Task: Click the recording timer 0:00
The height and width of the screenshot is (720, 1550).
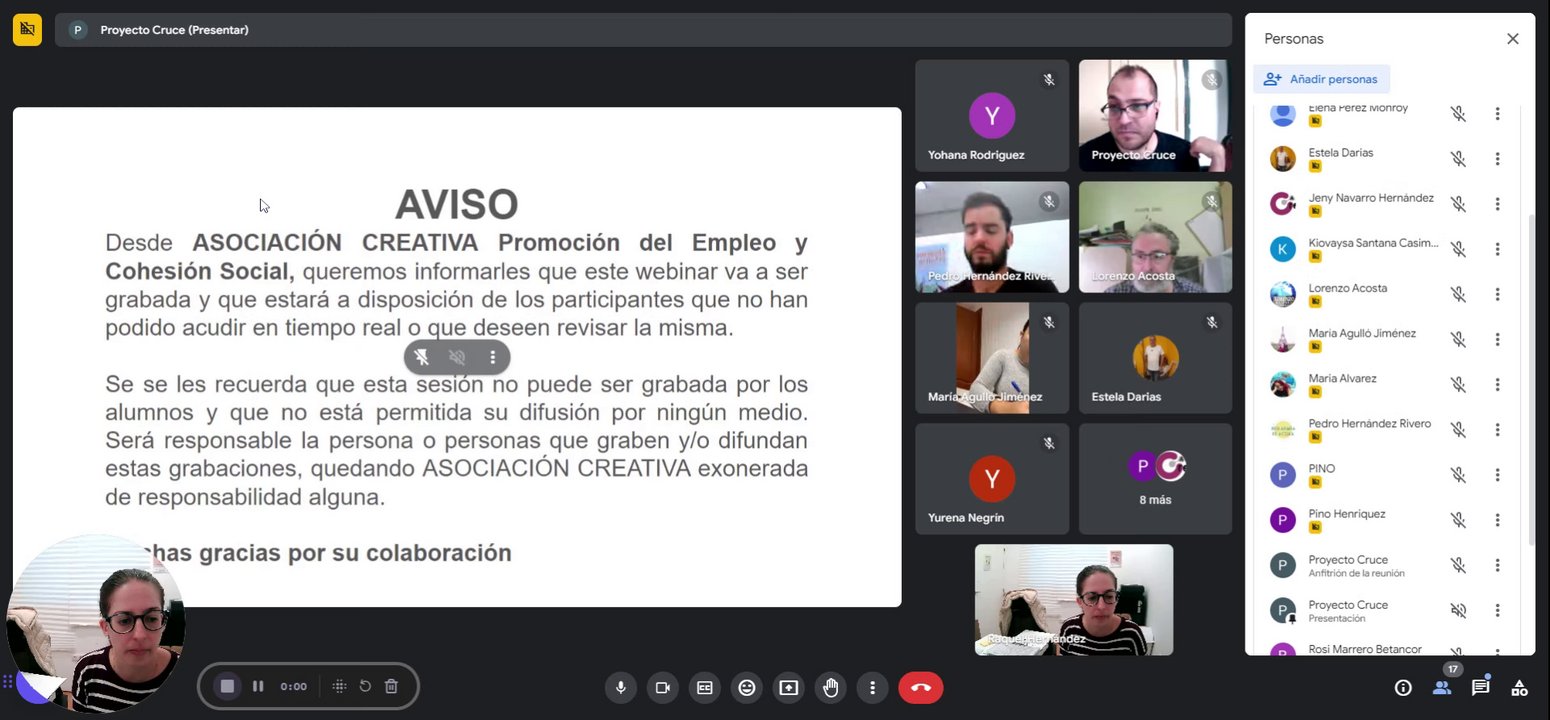Action: pyautogui.click(x=293, y=686)
